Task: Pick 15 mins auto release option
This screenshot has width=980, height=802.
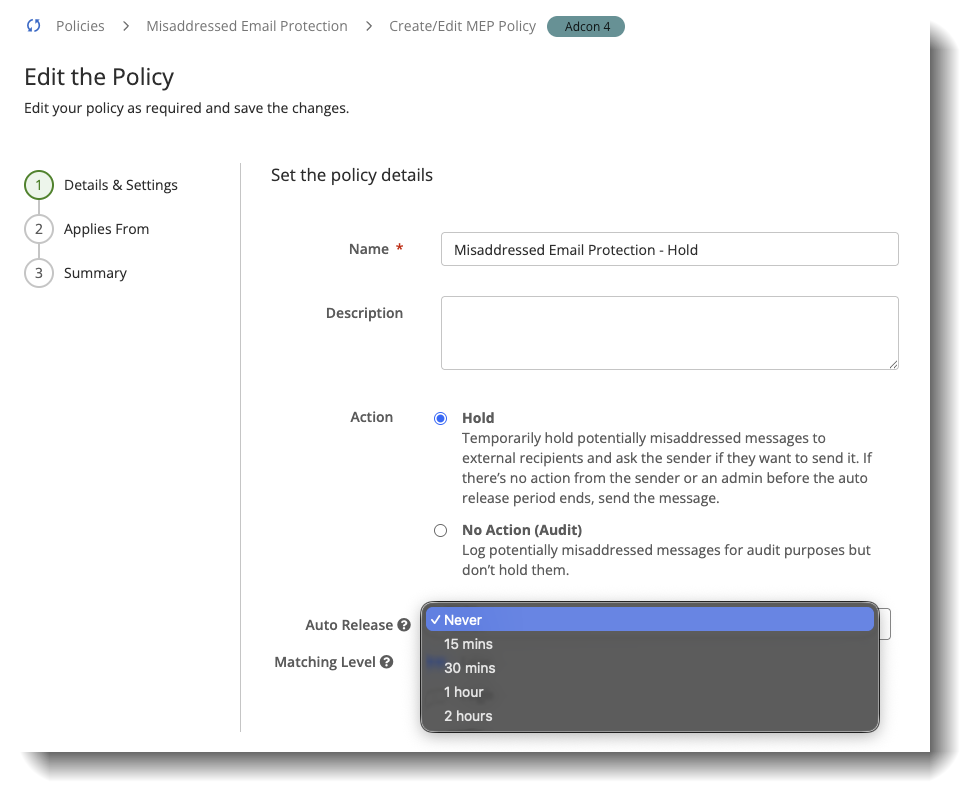Action: click(649, 644)
